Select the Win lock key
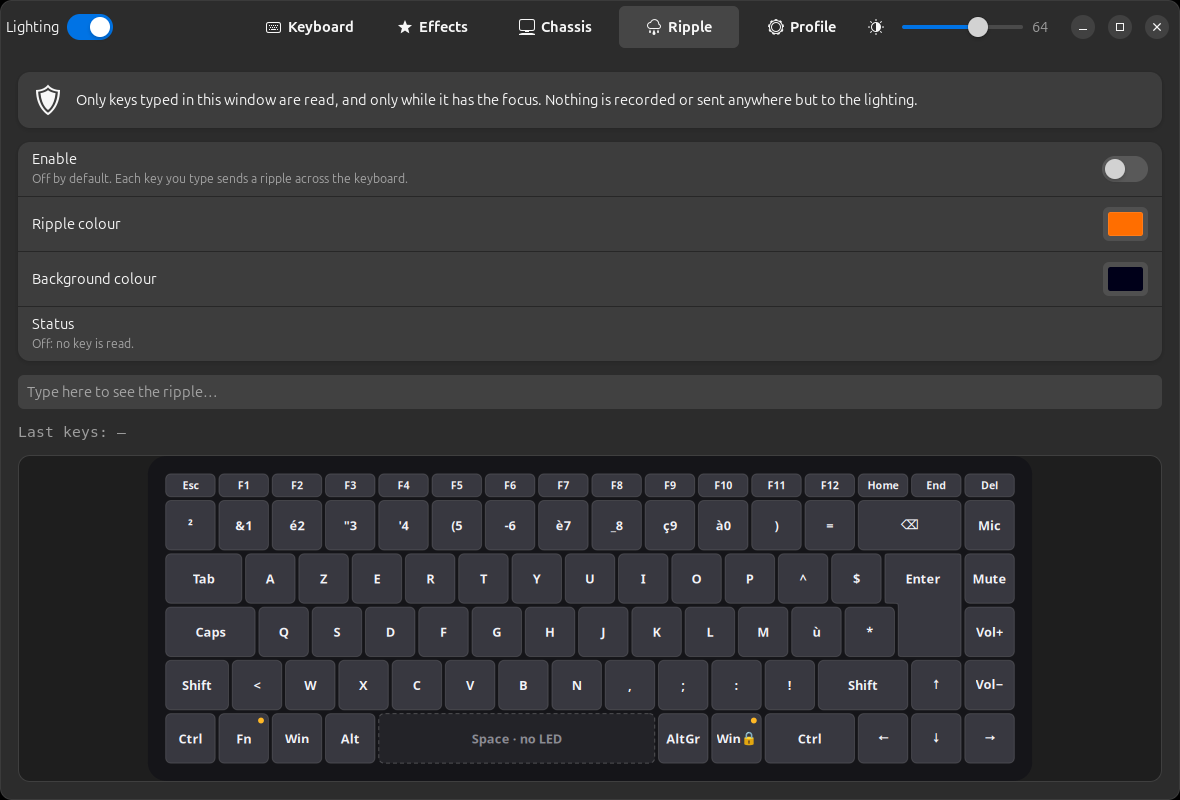The width and height of the screenshot is (1180, 800). pyautogui.click(x=736, y=738)
